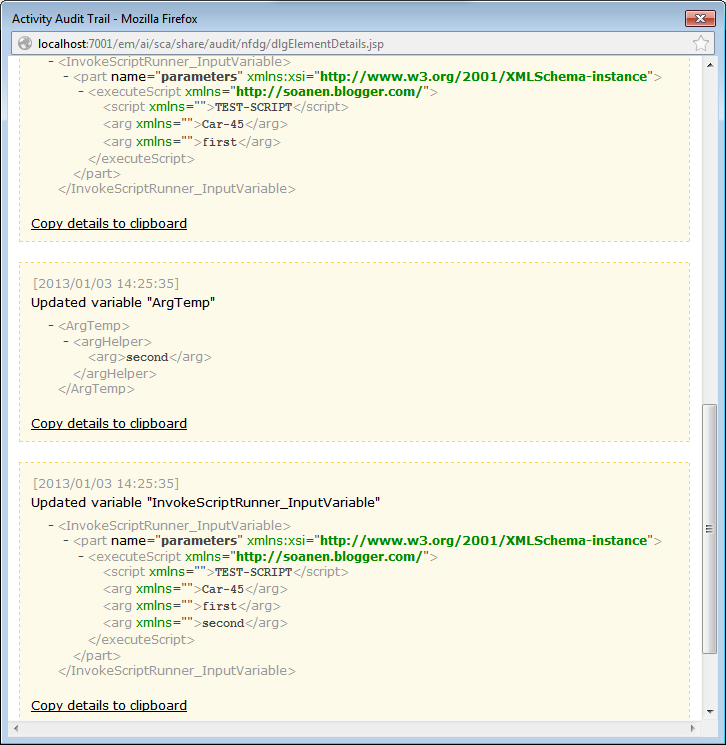Viewport: 726px width, 745px height.
Task: Click the ArgTemp block timestamp [2013/01/03 14:25:35]
Action: tap(106, 284)
